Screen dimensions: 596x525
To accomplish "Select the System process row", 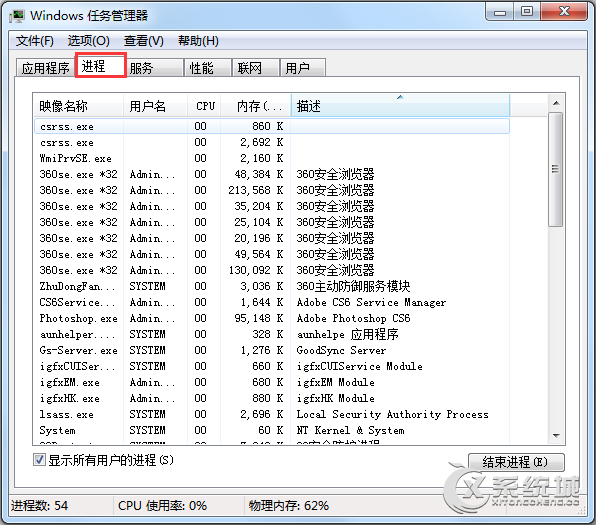I will [x=272, y=430].
